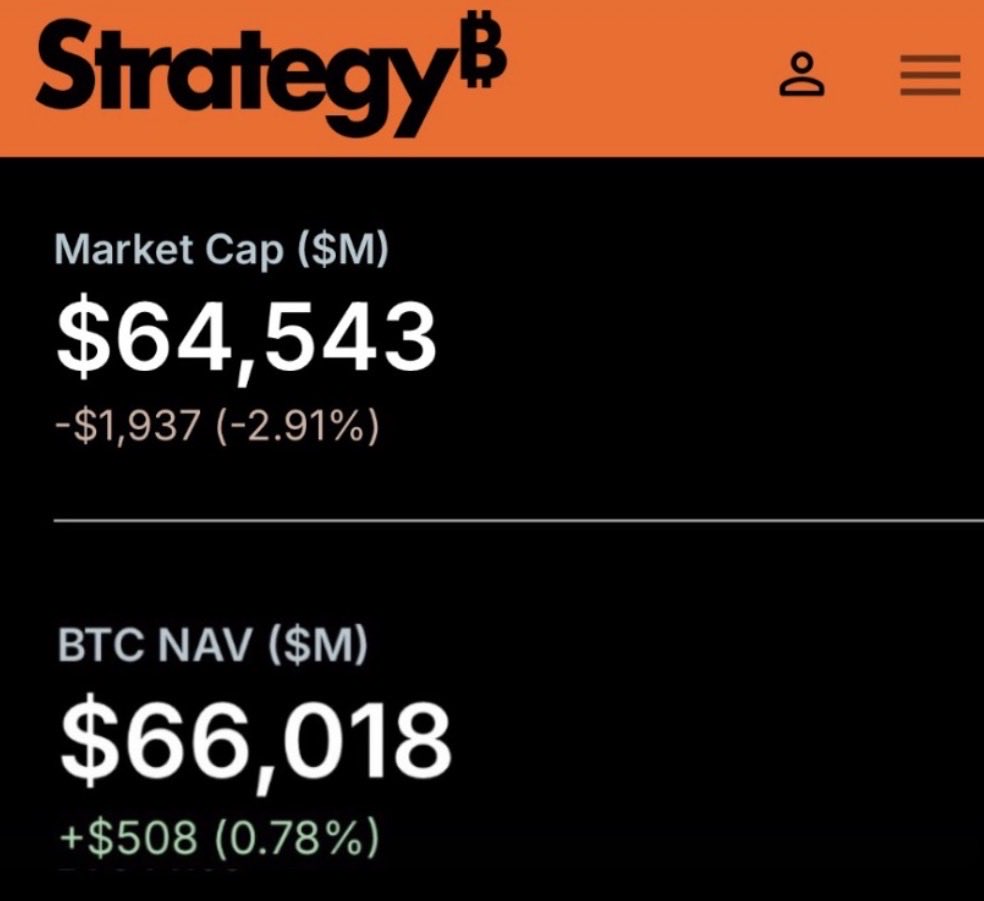Viewport: 984px width, 901px height.
Task: Click the dollar sign before 66,018
Action: (x=87, y=745)
